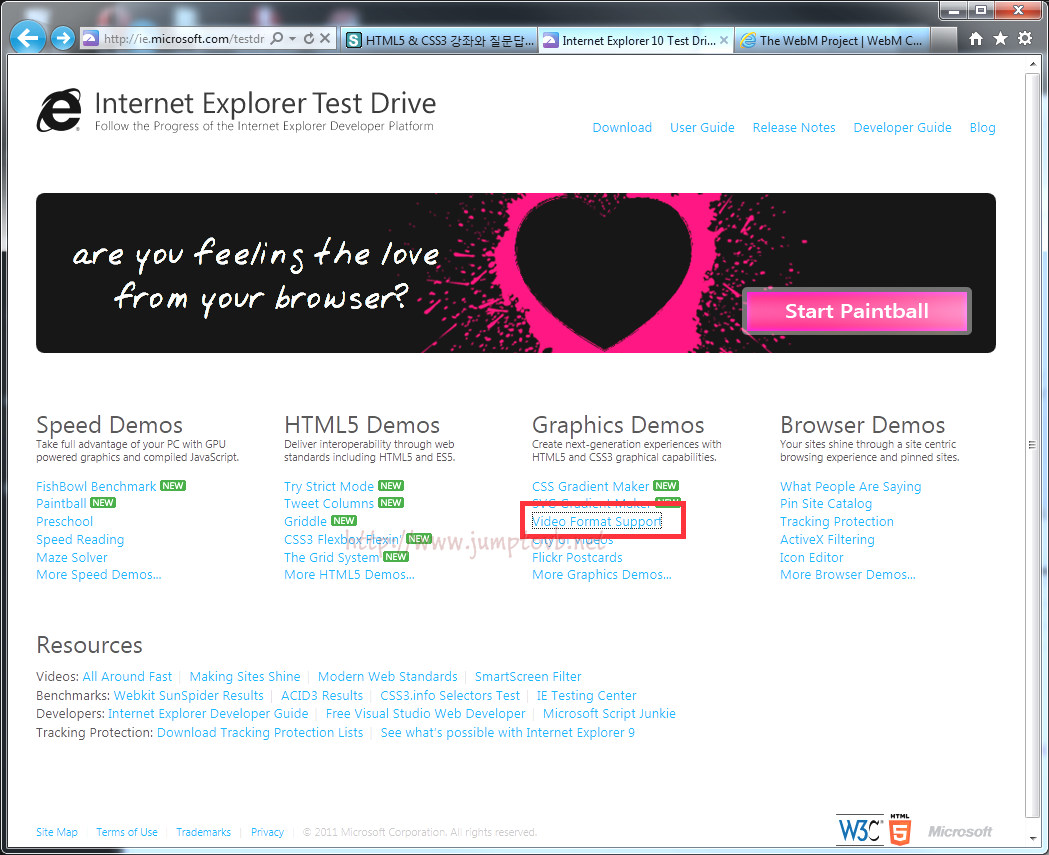
Task: Open the Making Sites Shine video link
Action: [245, 676]
